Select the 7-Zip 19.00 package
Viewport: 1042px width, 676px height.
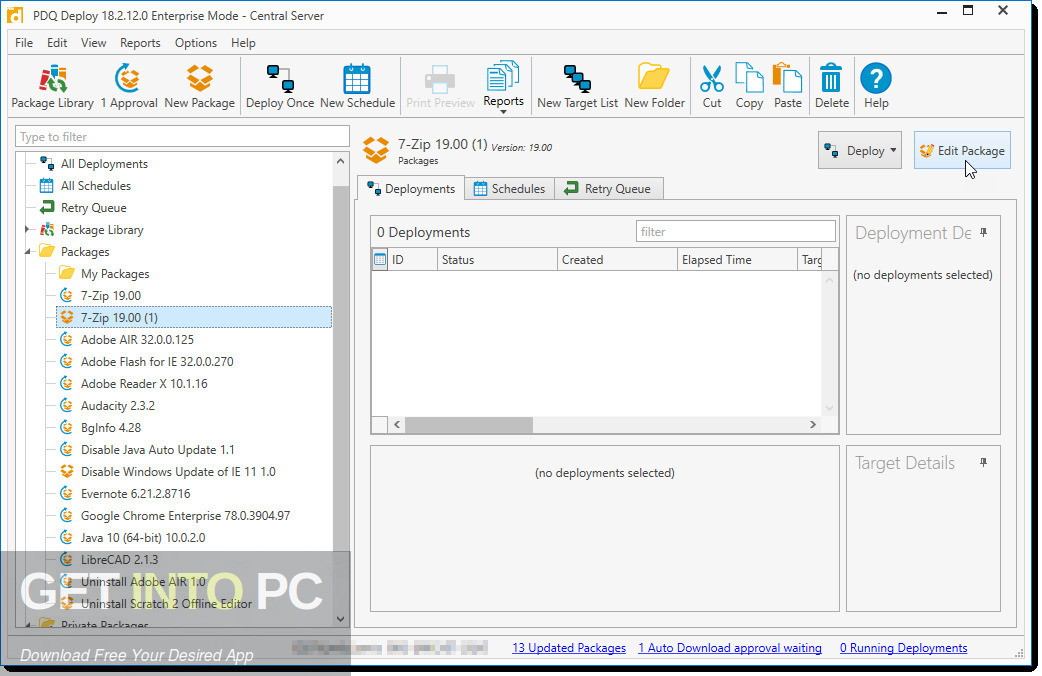(x=111, y=295)
